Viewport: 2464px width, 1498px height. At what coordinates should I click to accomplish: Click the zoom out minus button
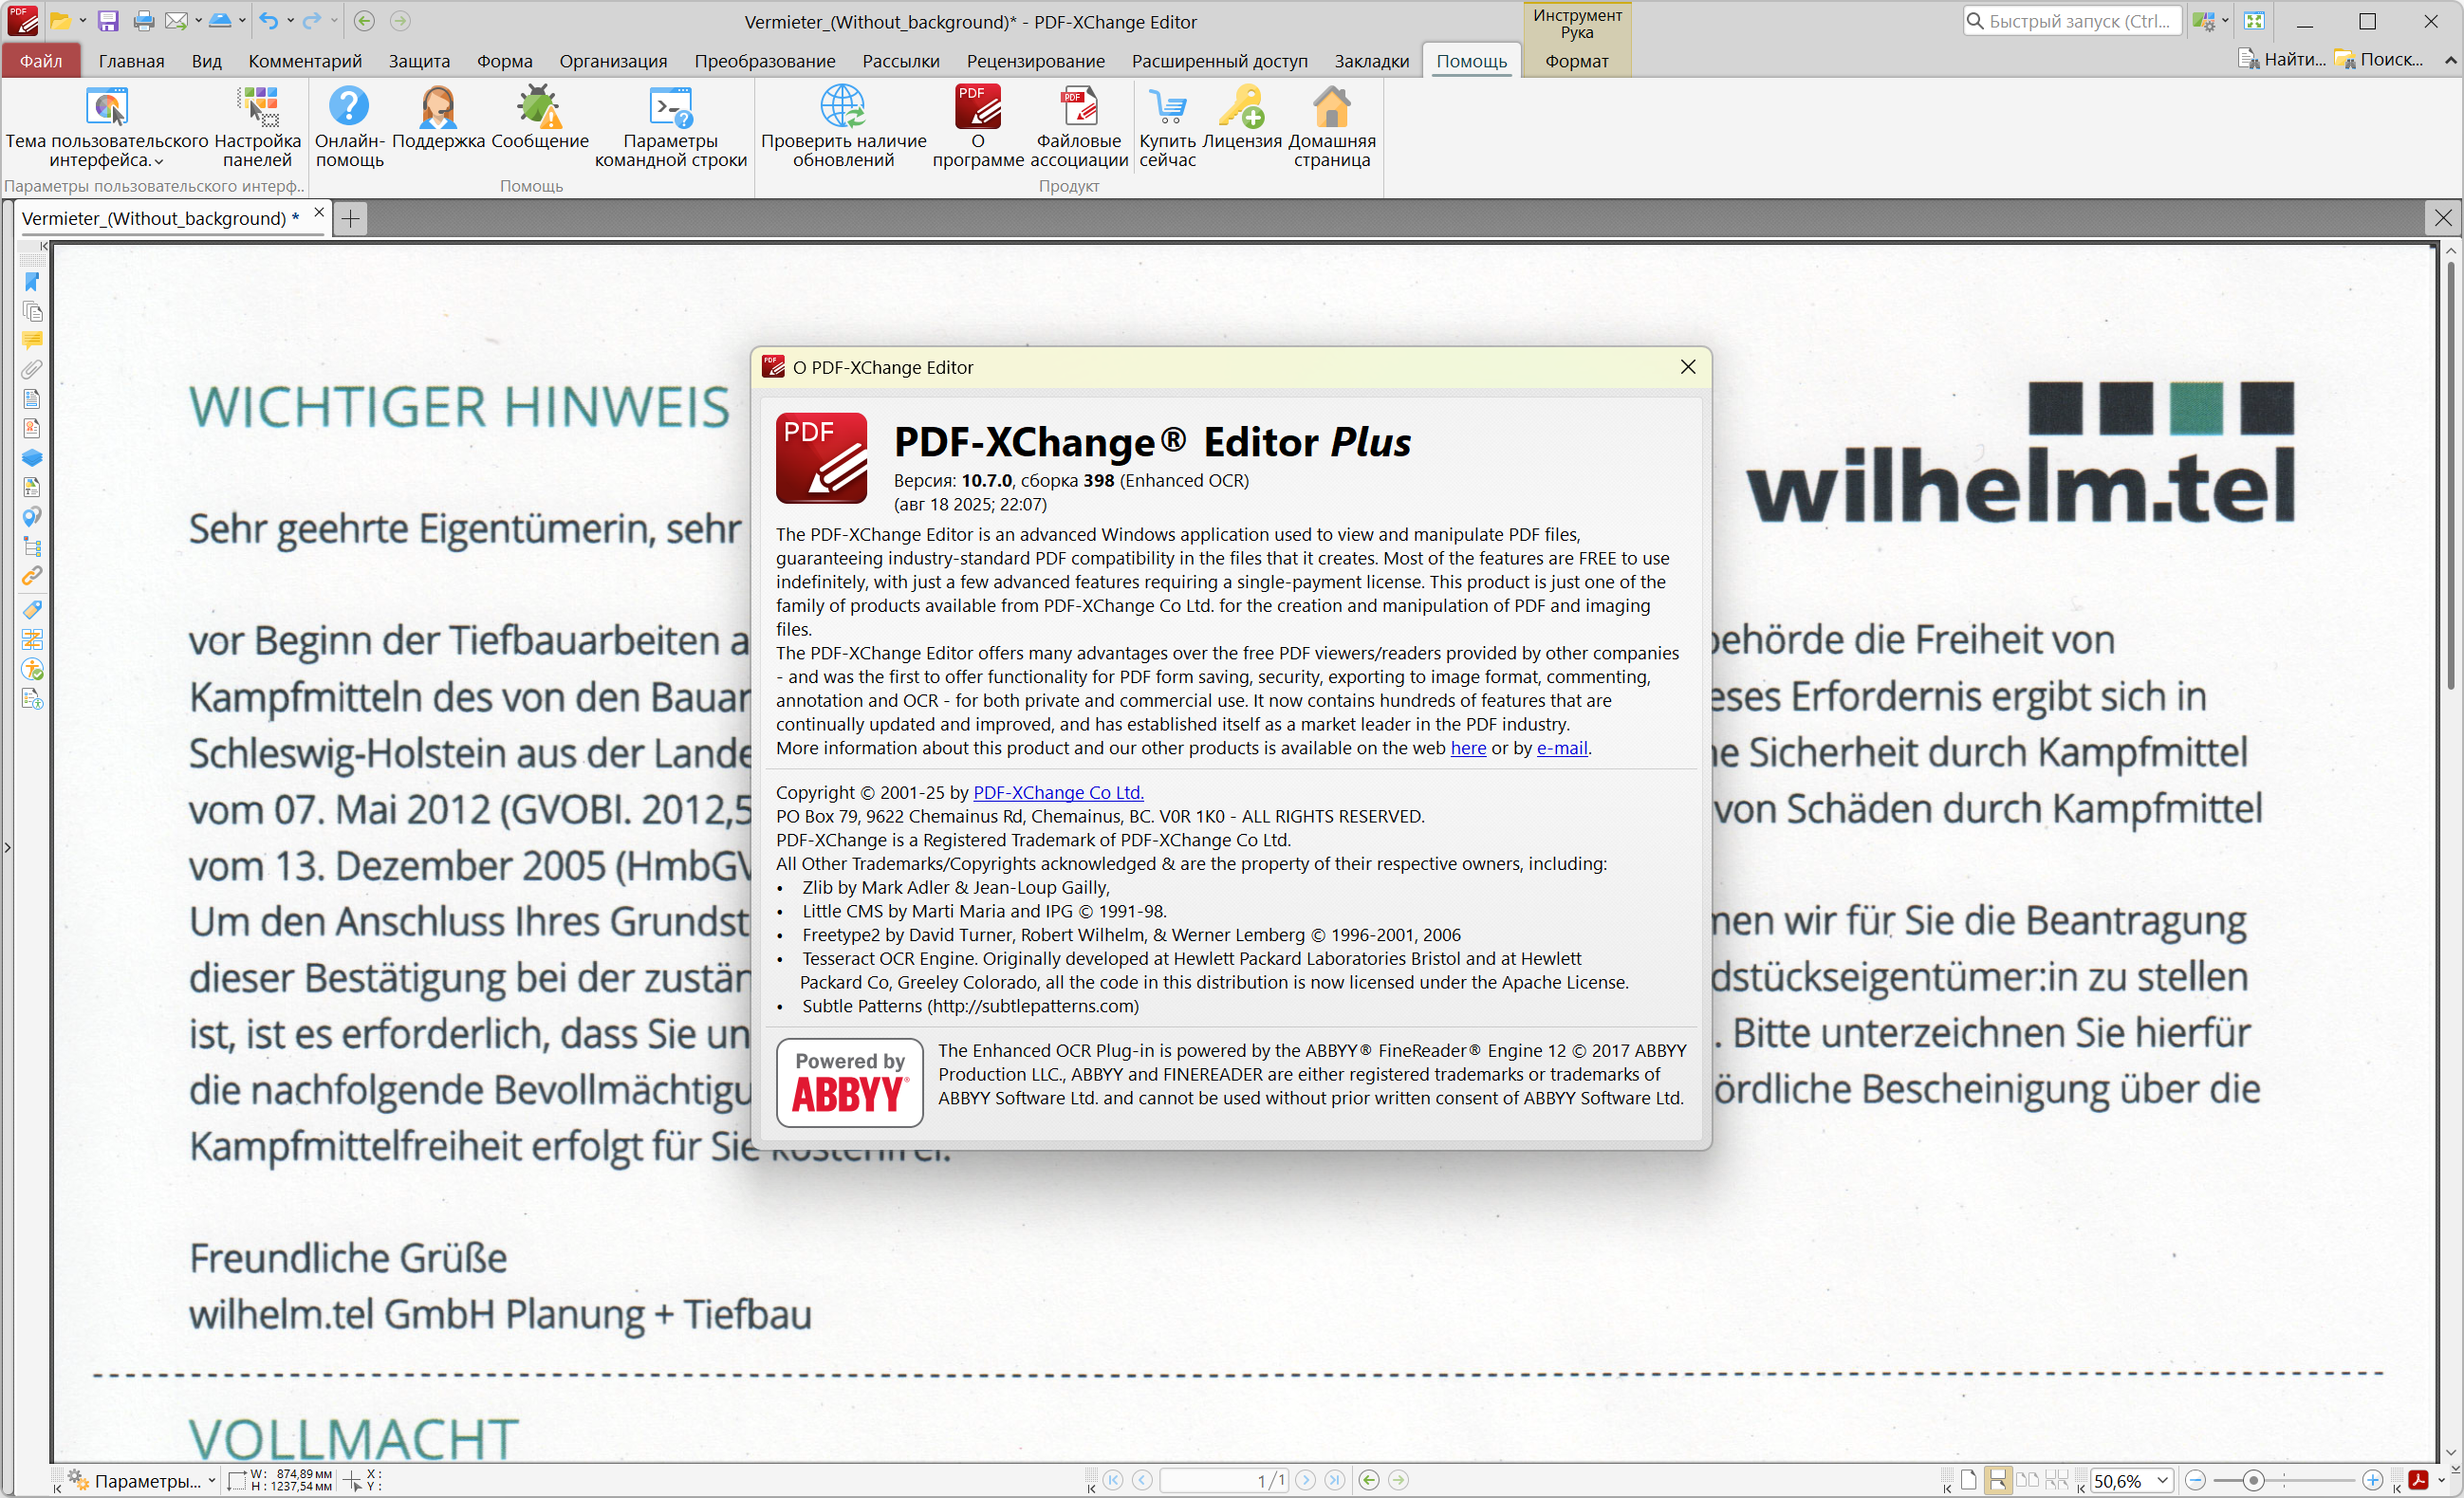[x=2196, y=1480]
